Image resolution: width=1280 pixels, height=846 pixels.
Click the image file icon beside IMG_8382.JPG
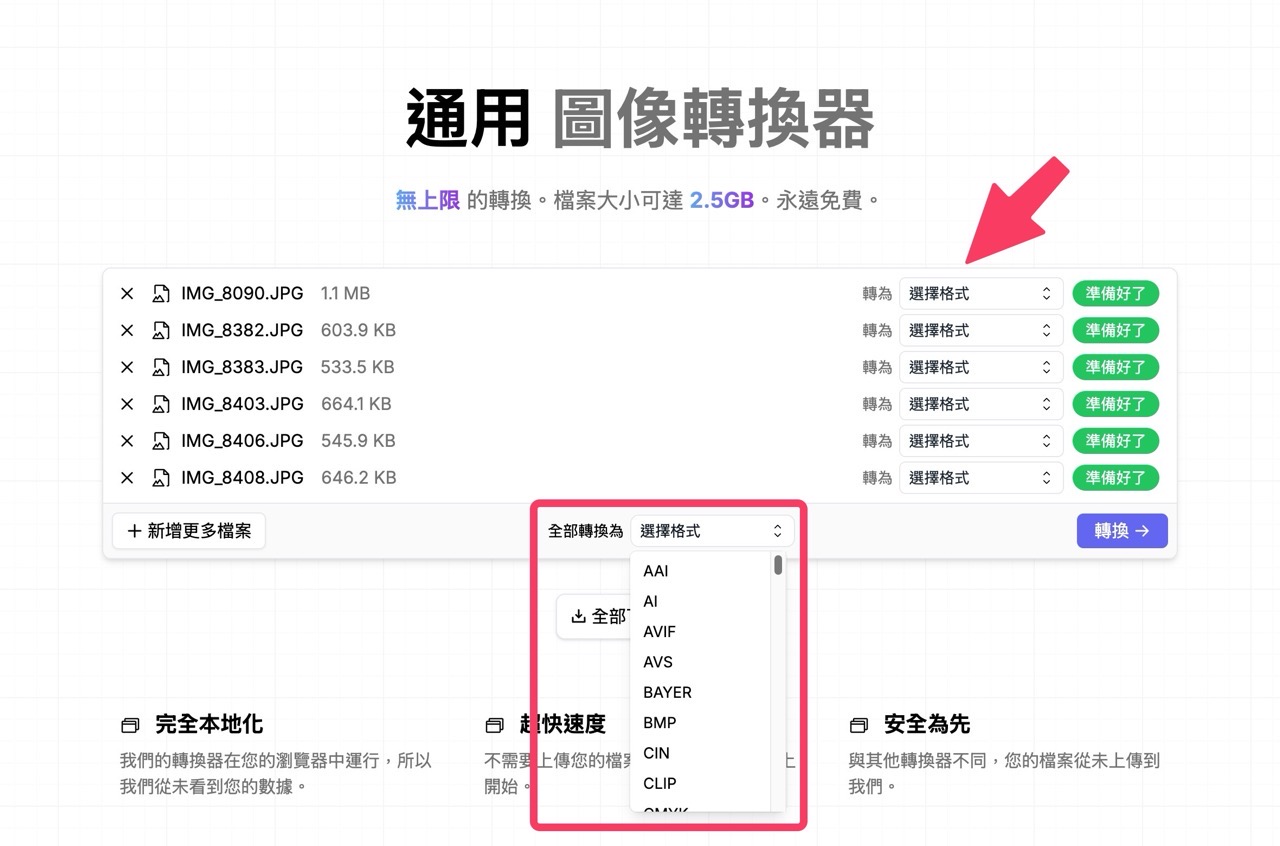(161, 331)
